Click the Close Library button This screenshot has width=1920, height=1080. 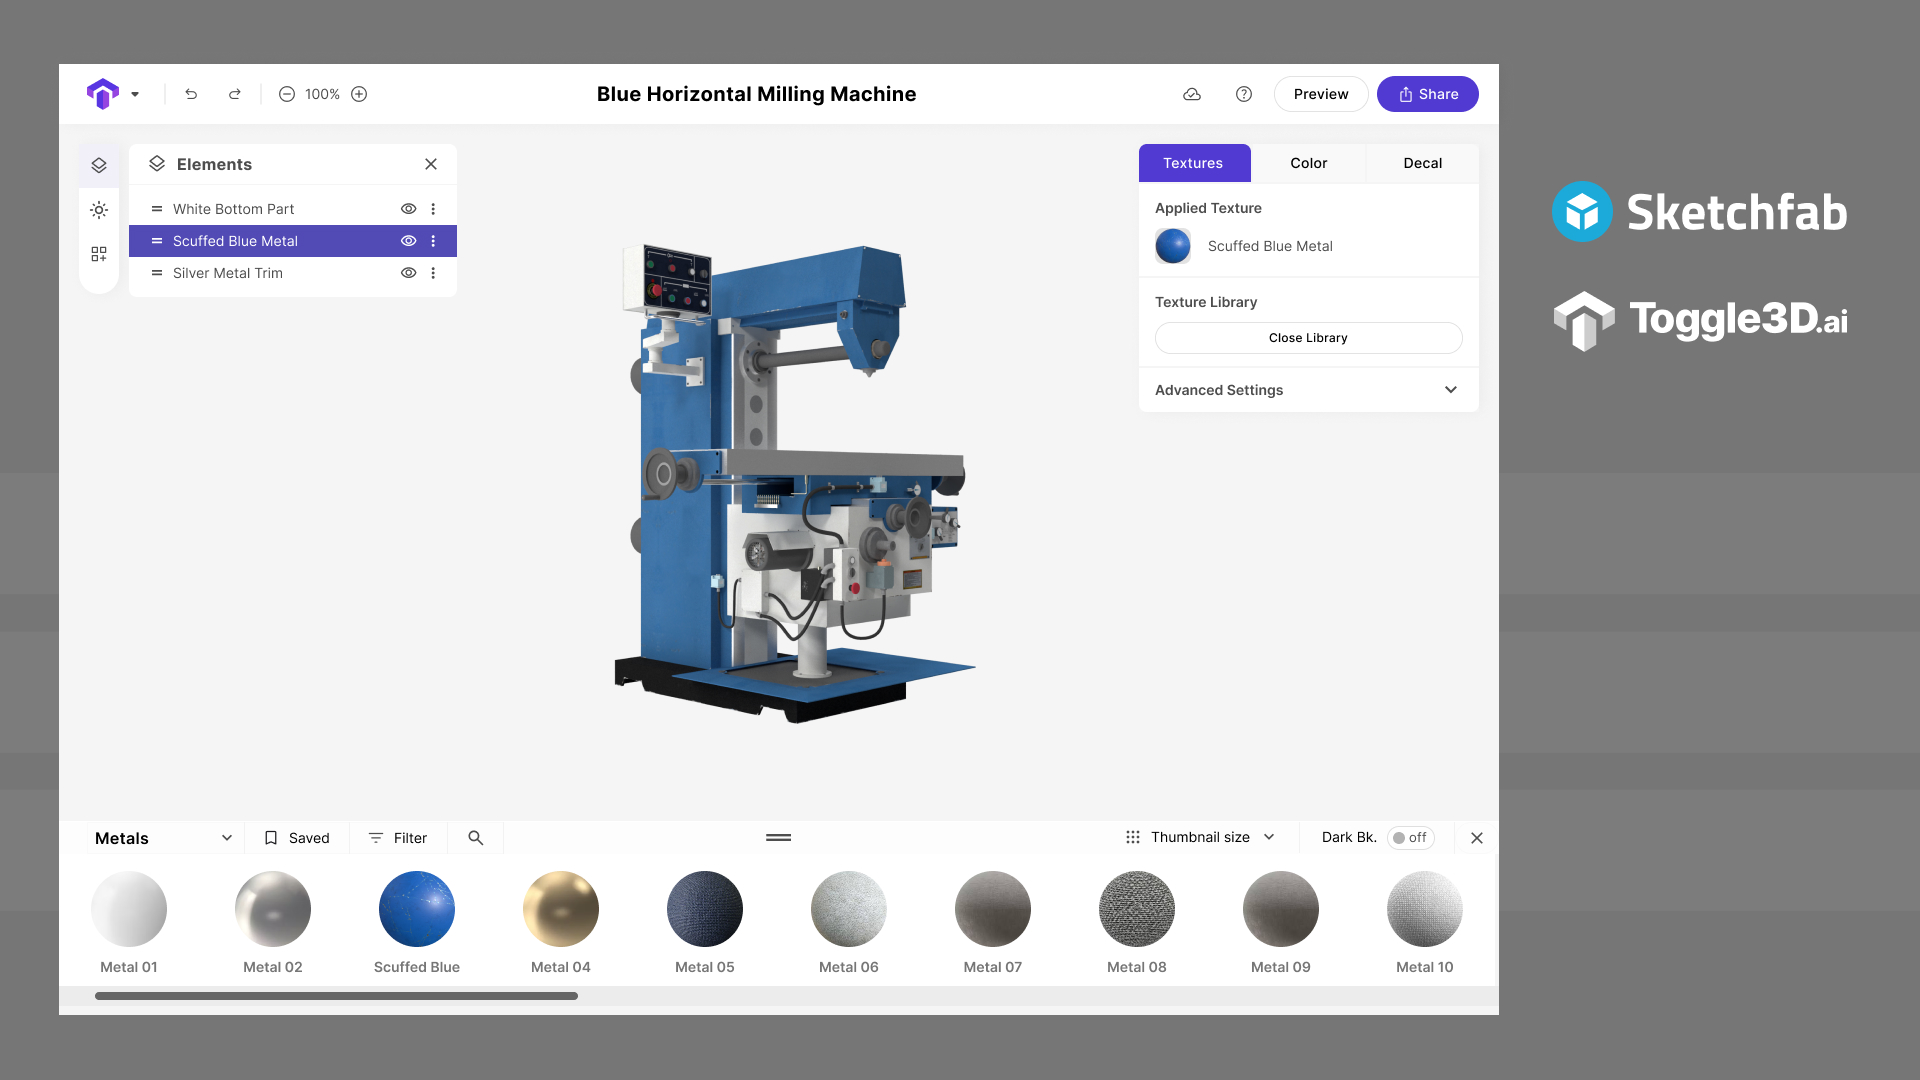click(1308, 338)
